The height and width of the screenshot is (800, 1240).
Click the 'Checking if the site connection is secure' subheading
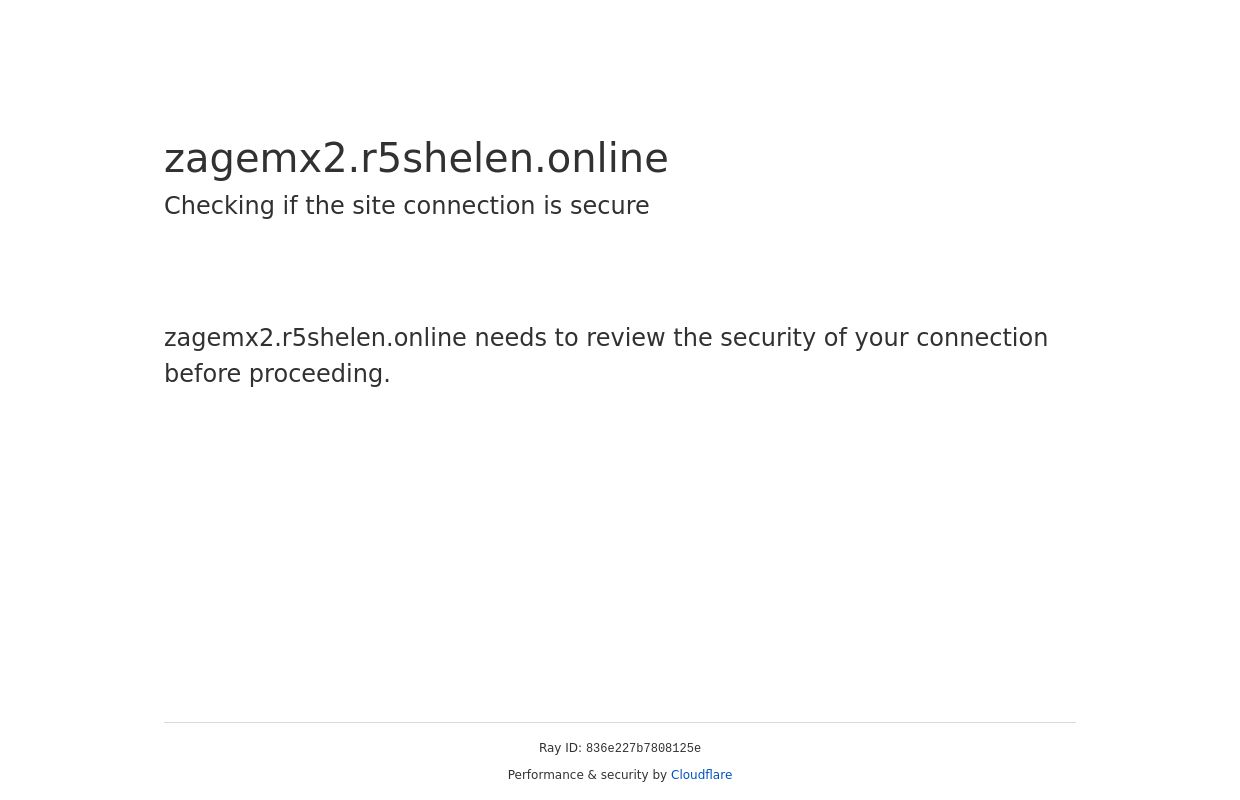click(406, 206)
